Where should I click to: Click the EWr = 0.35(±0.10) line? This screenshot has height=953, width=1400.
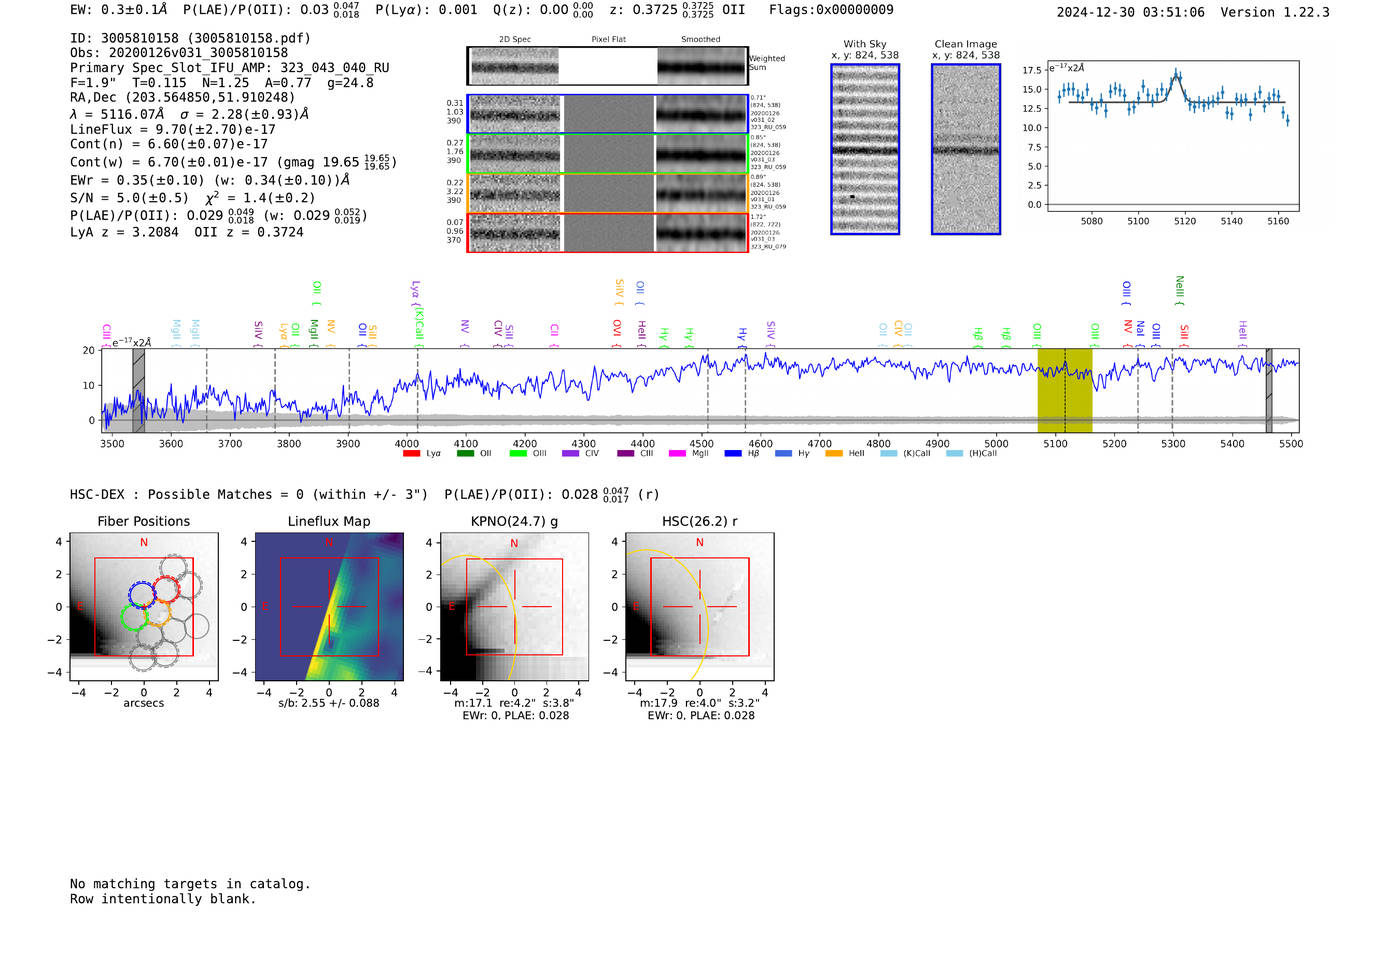tap(210, 180)
